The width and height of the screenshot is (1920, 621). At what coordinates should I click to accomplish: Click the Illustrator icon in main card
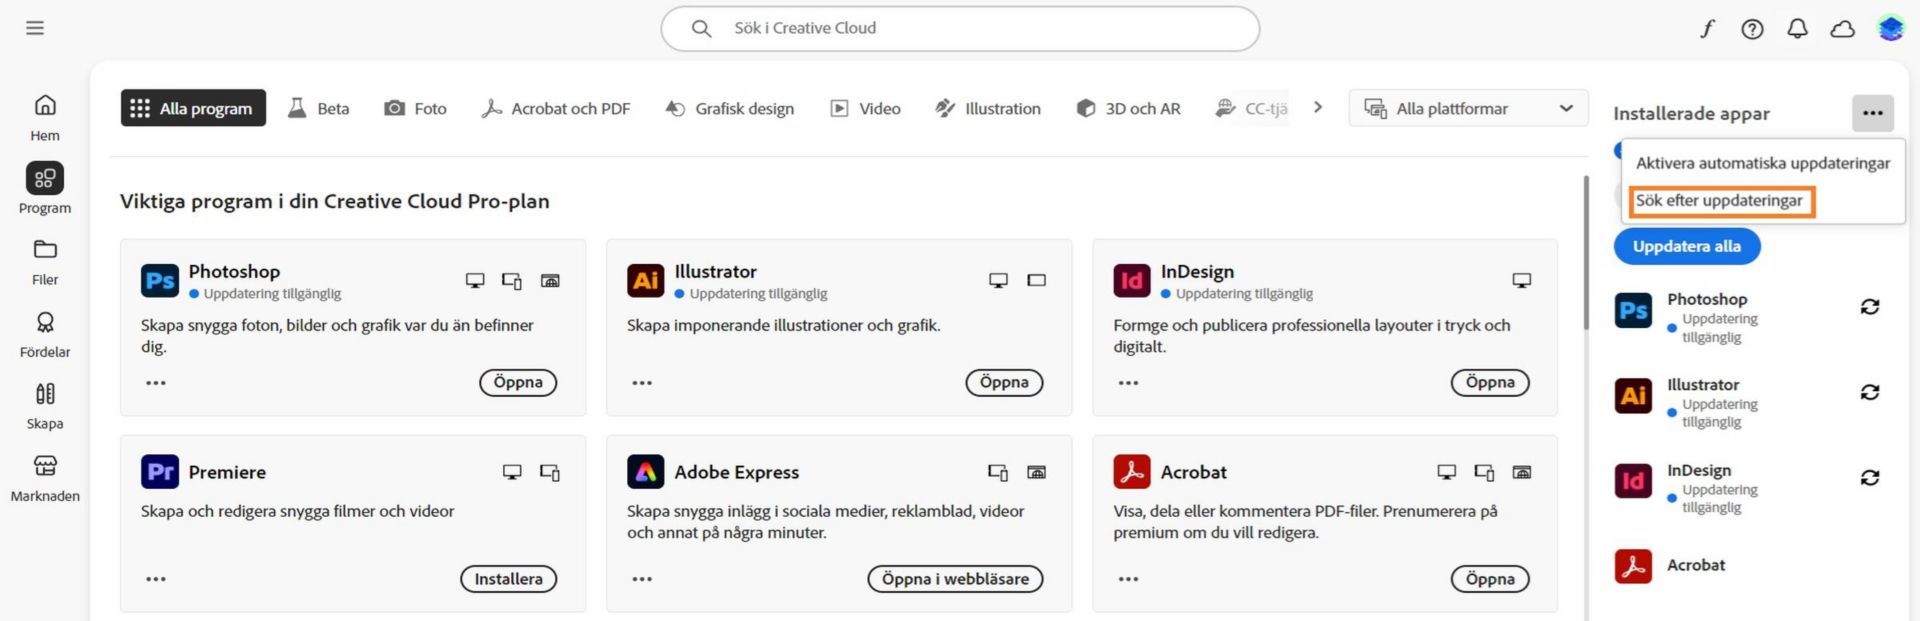click(646, 281)
